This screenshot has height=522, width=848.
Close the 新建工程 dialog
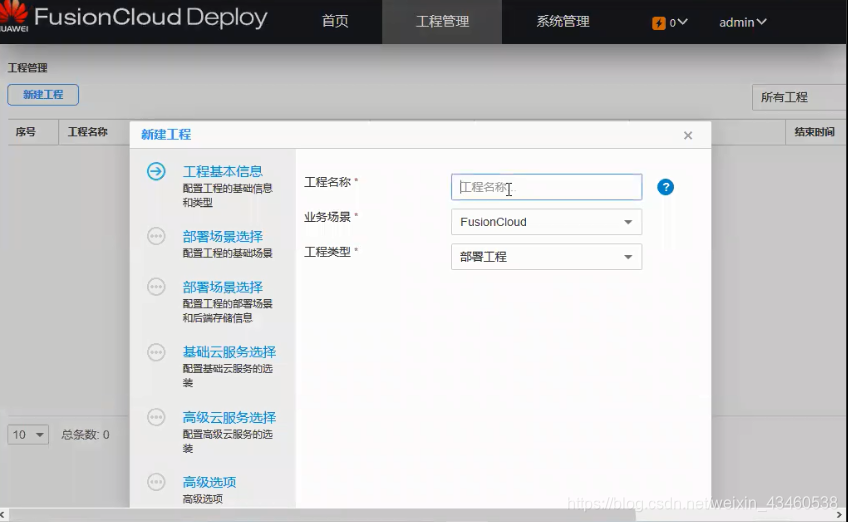(x=688, y=135)
